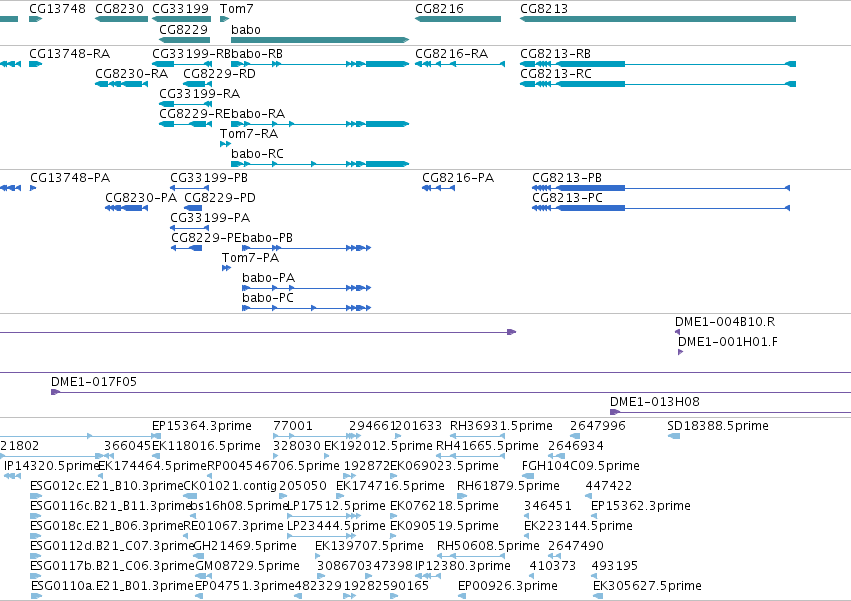Select the CG8213-PC protein label
This screenshot has width=851, height=601.
[x=567, y=198]
